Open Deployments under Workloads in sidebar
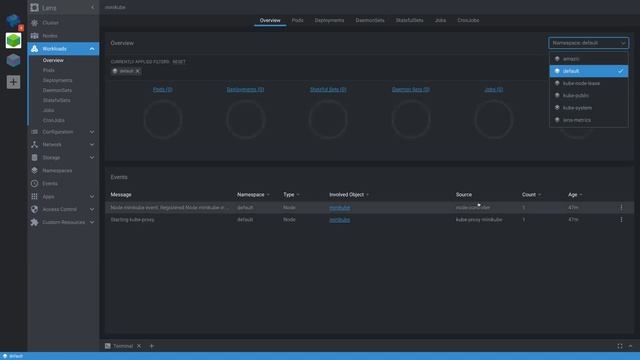Screen dimensions: 640x360 pyautogui.click(x=58, y=80)
